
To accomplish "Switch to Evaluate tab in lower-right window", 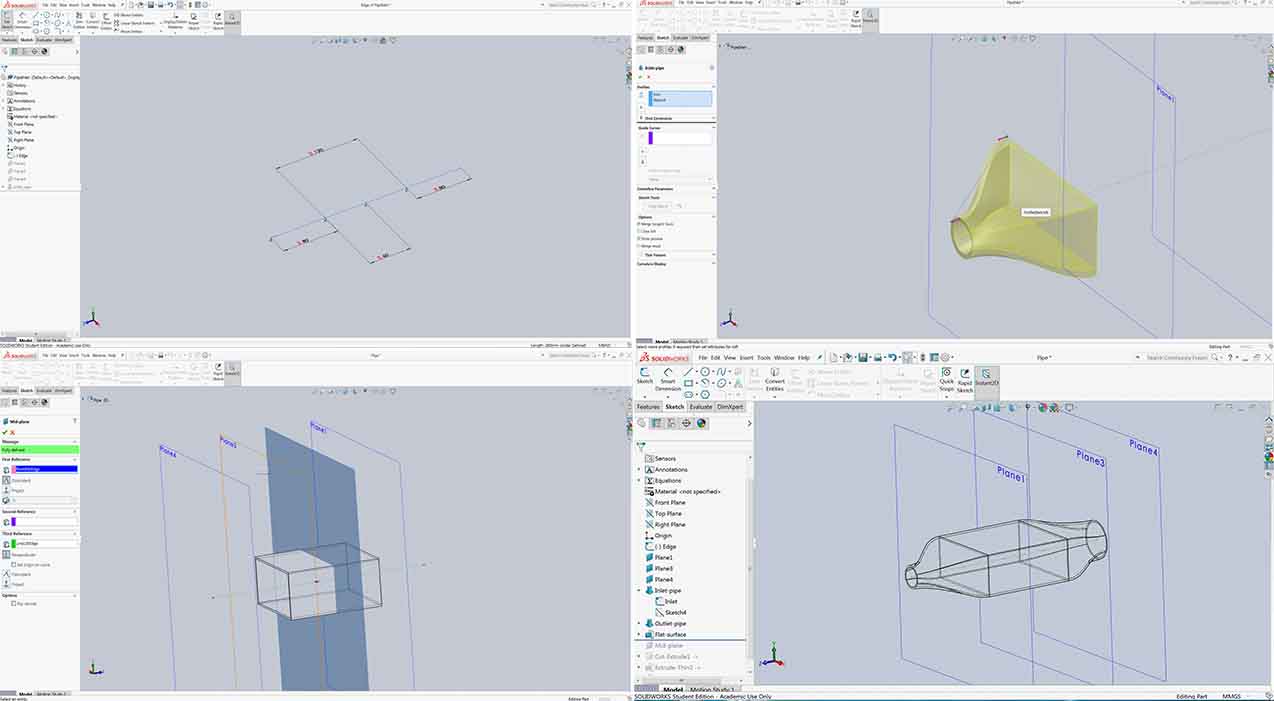I will pyautogui.click(x=701, y=407).
